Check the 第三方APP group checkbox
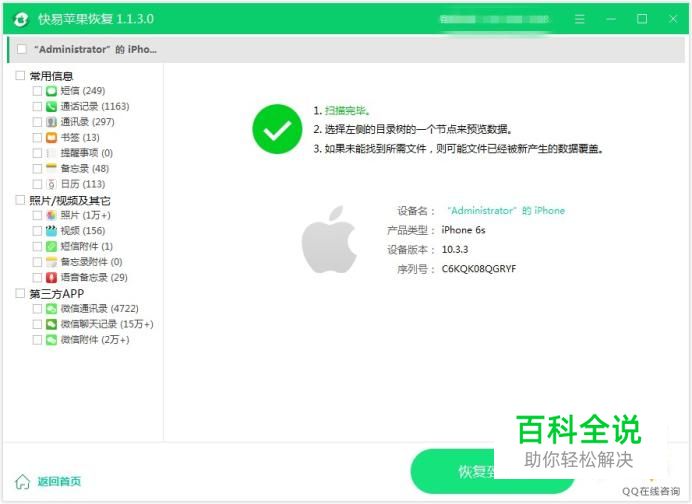The width and height of the screenshot is (692, 504). pos(20,293)
